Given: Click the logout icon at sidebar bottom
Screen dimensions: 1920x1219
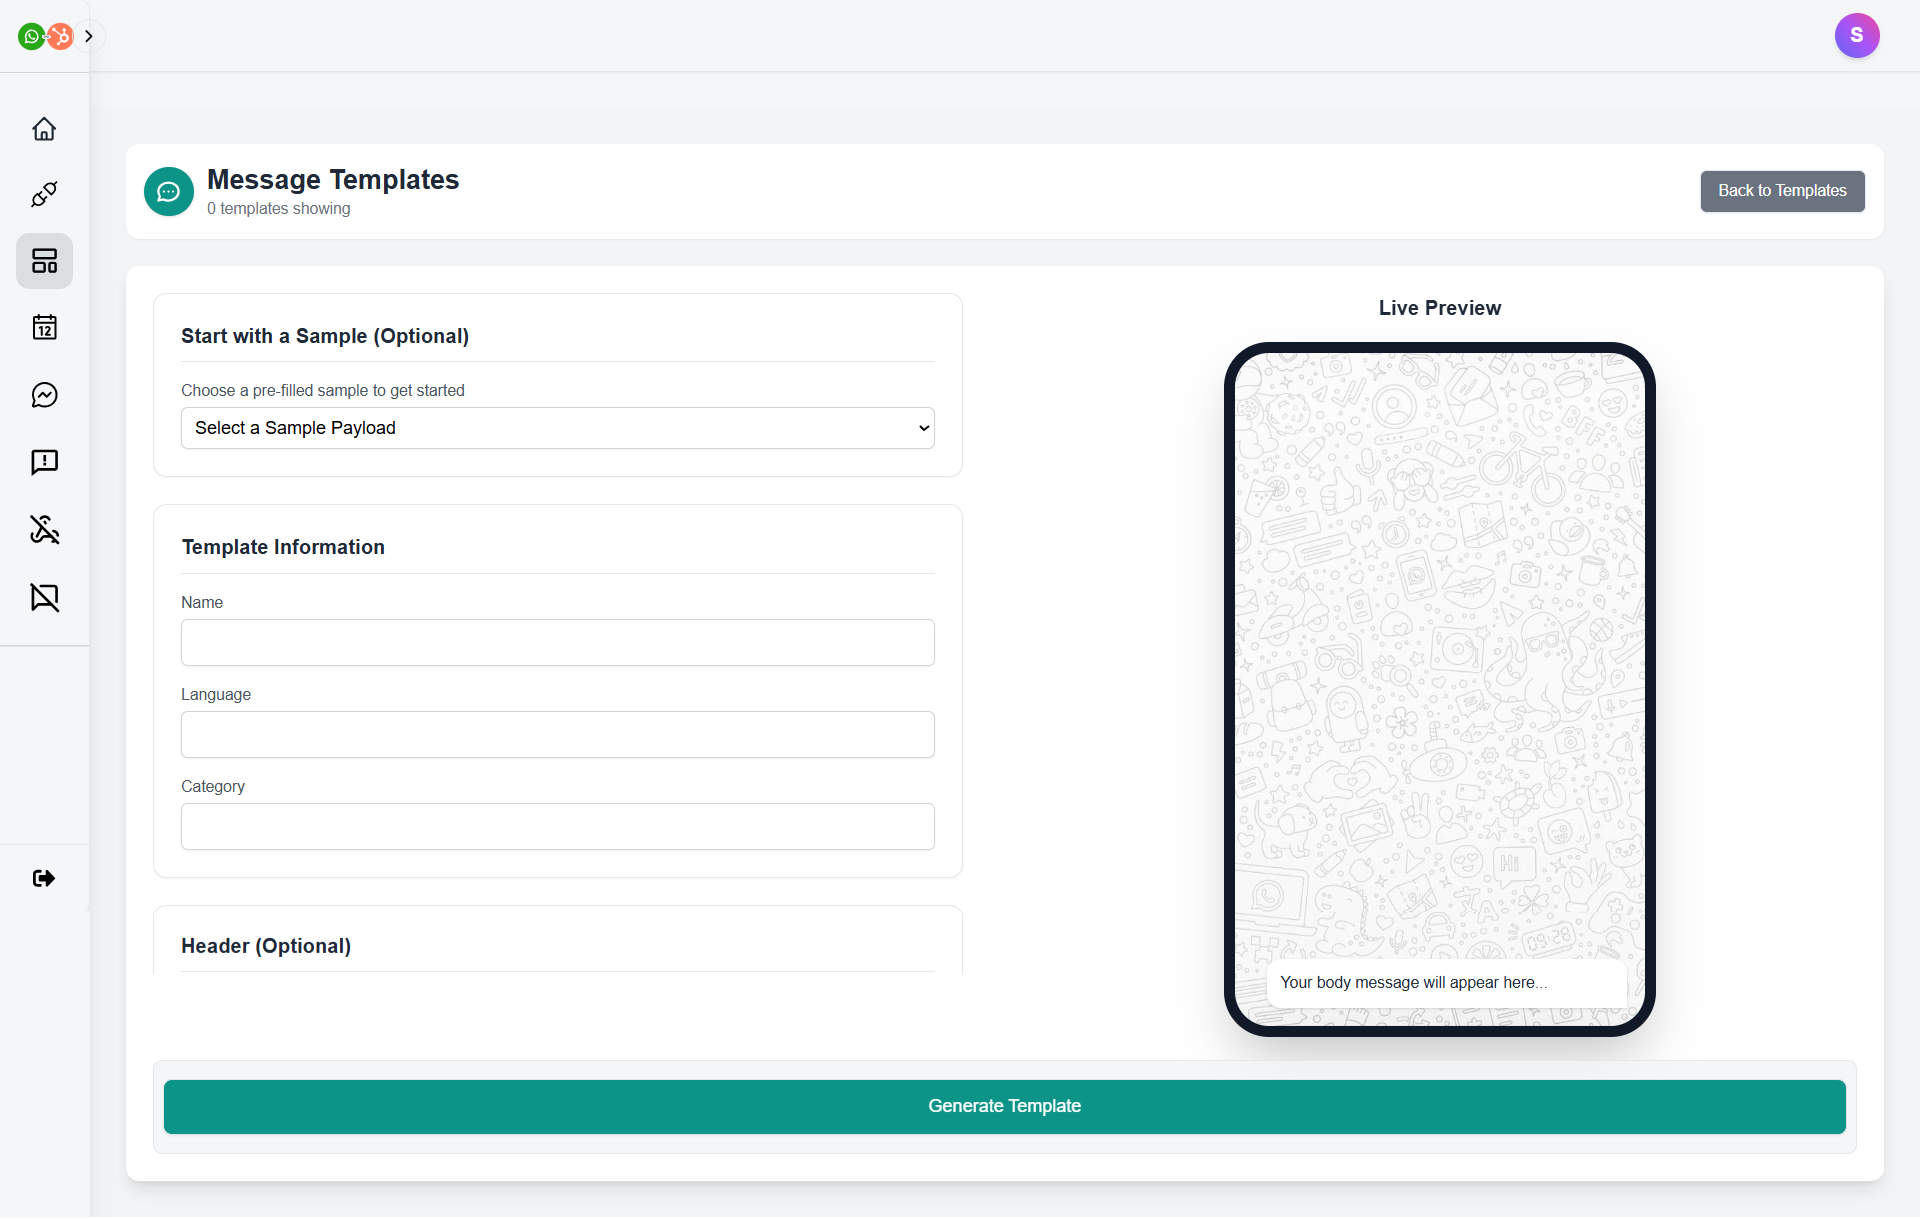Looking at the screenshot, I should [44, 878].
